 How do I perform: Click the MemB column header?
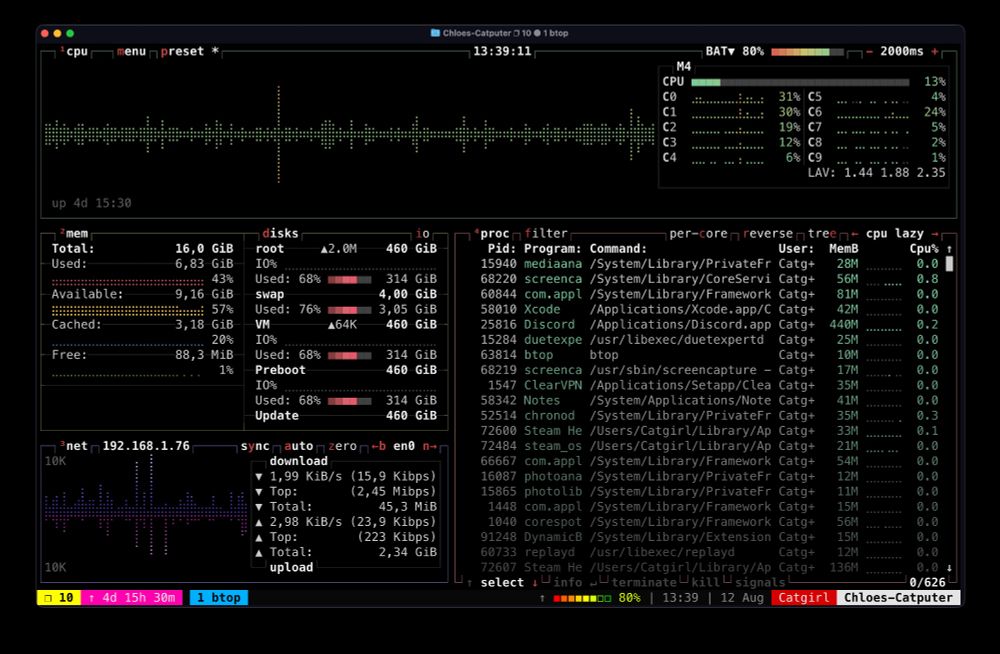click(x=843, y=249)
